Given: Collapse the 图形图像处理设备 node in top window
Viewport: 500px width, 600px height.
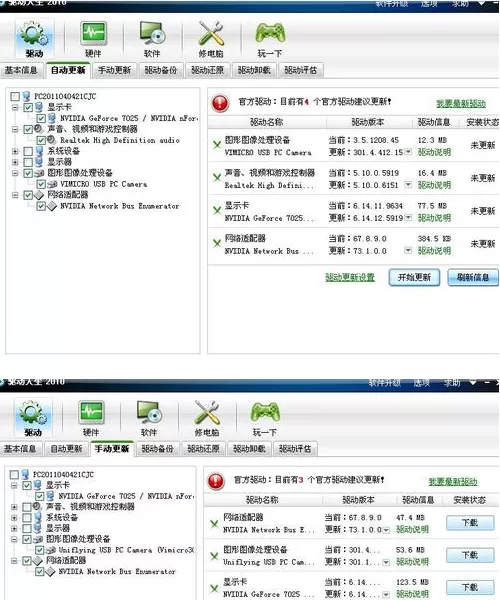Looking at the screenshot, I should click(15, 173).
